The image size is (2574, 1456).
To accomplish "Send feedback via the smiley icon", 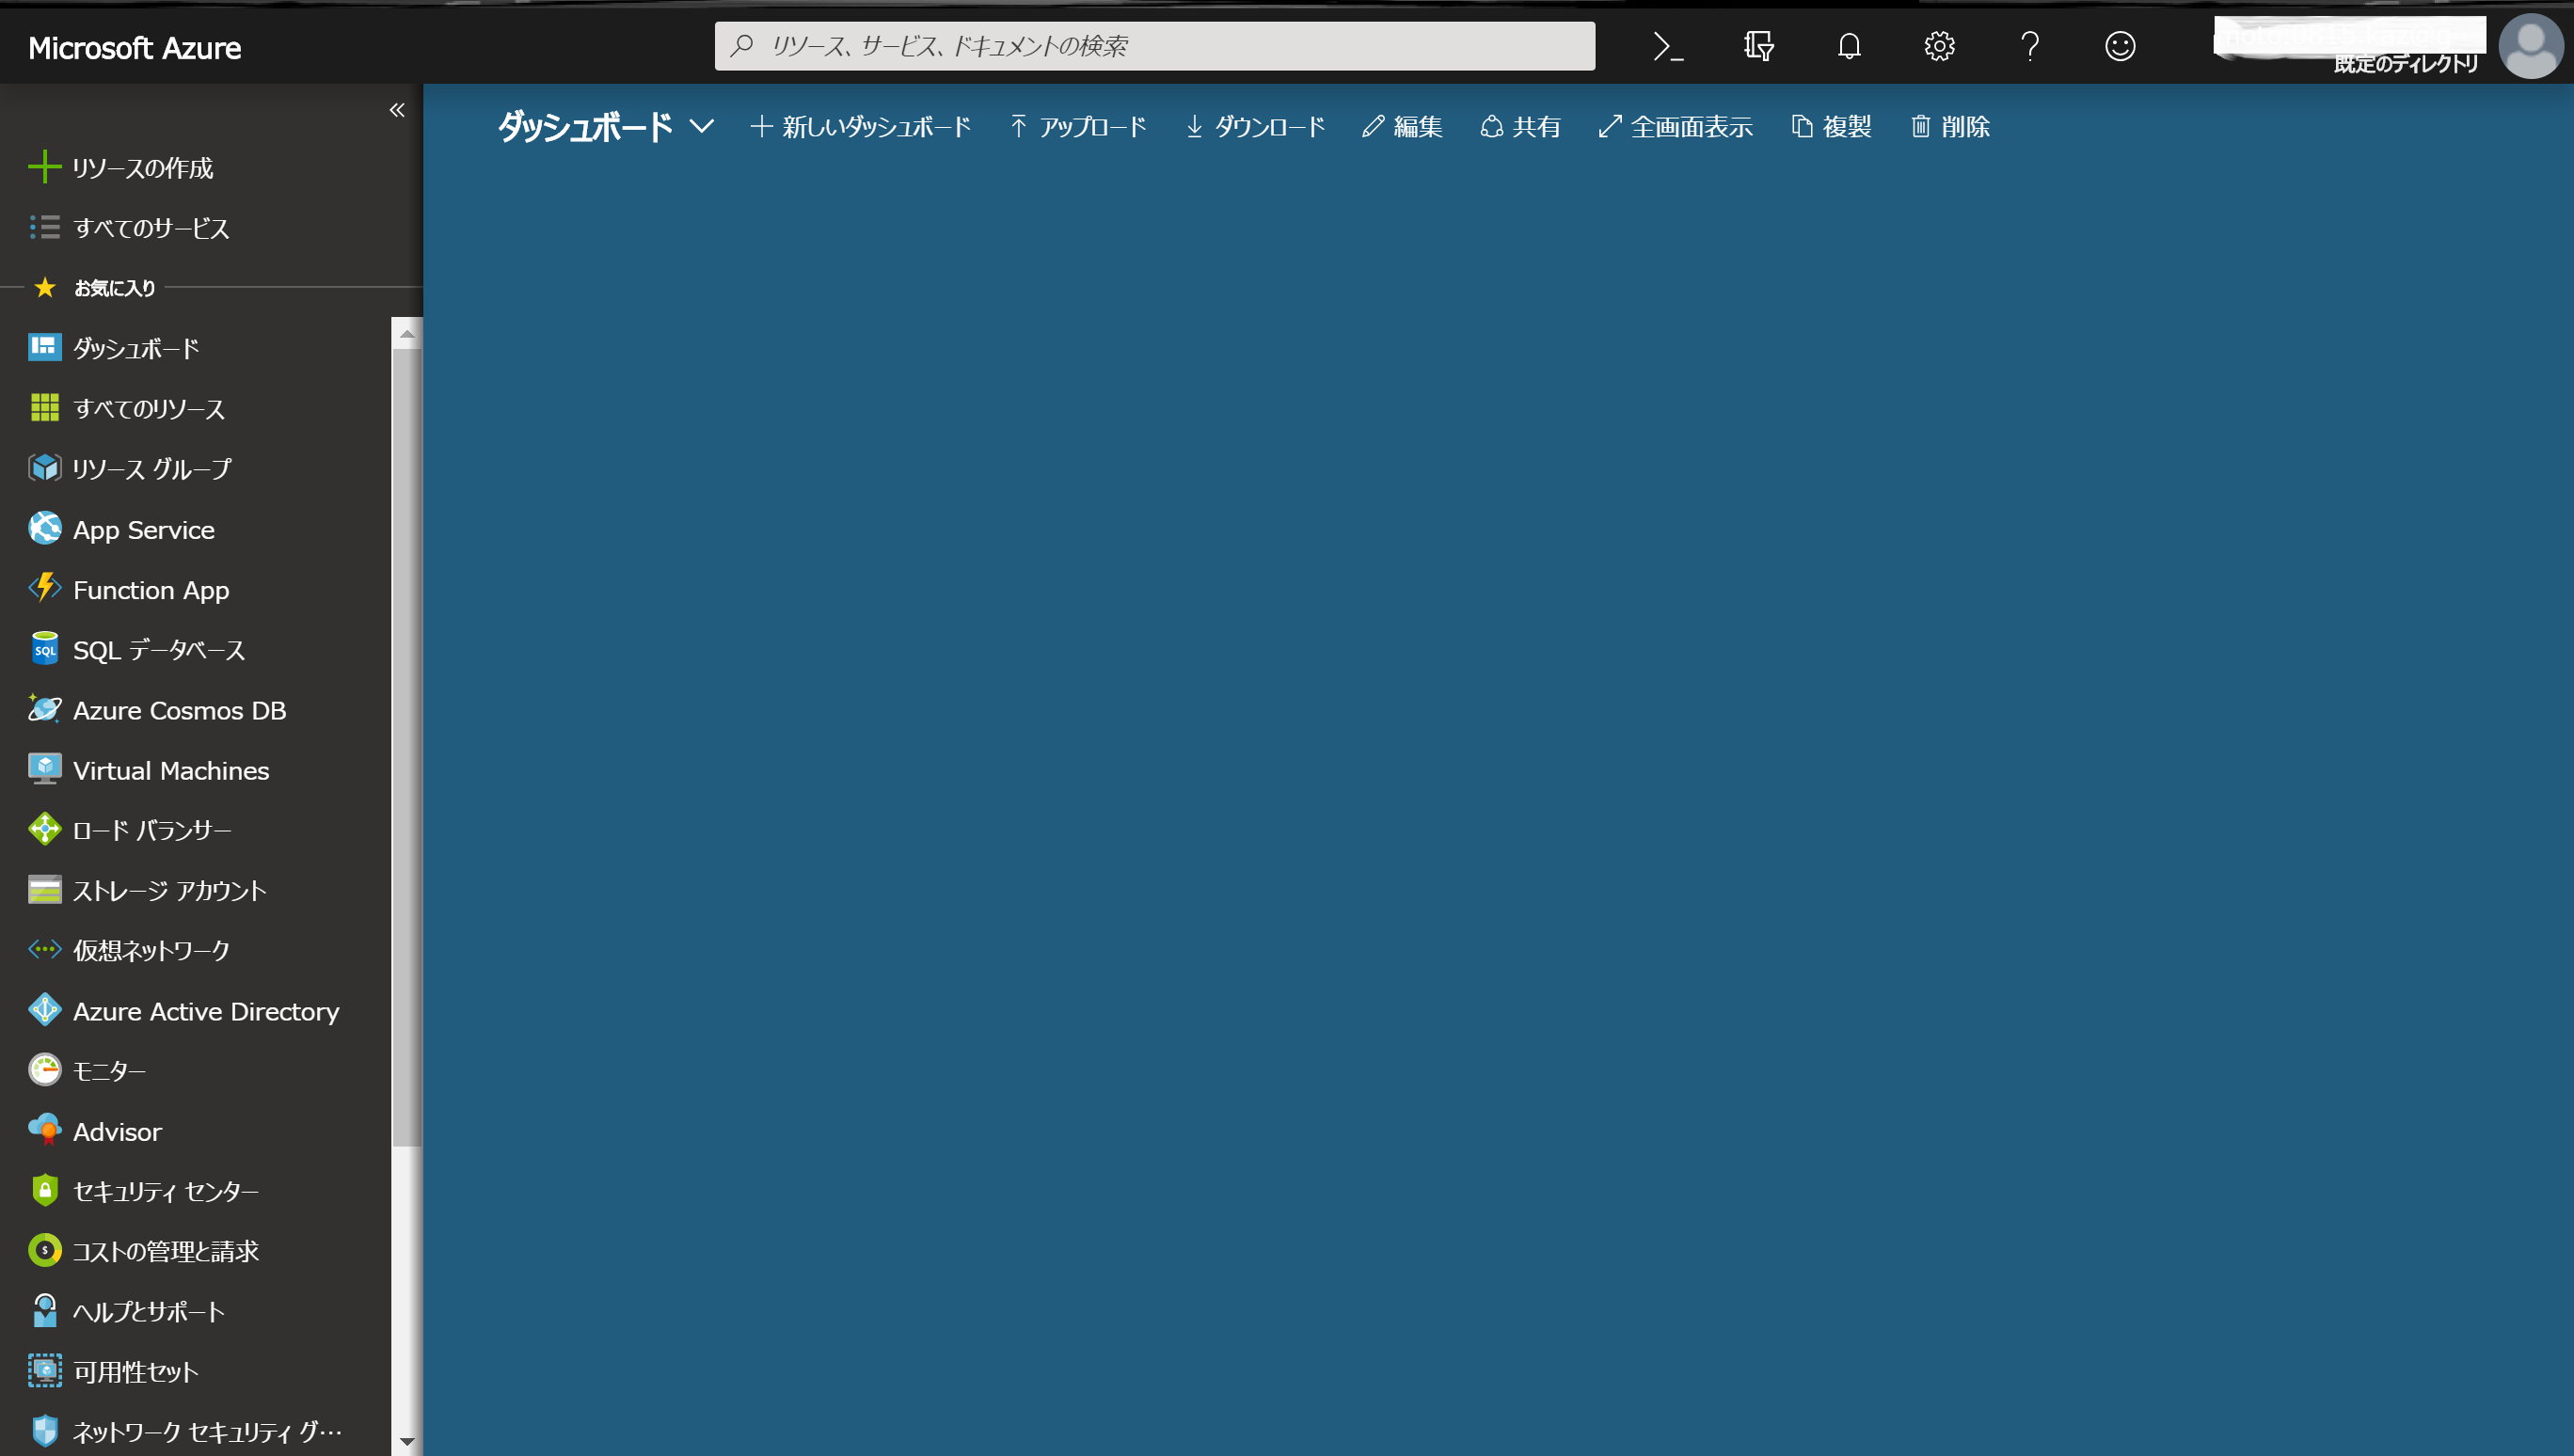I will pos(2119,46).
